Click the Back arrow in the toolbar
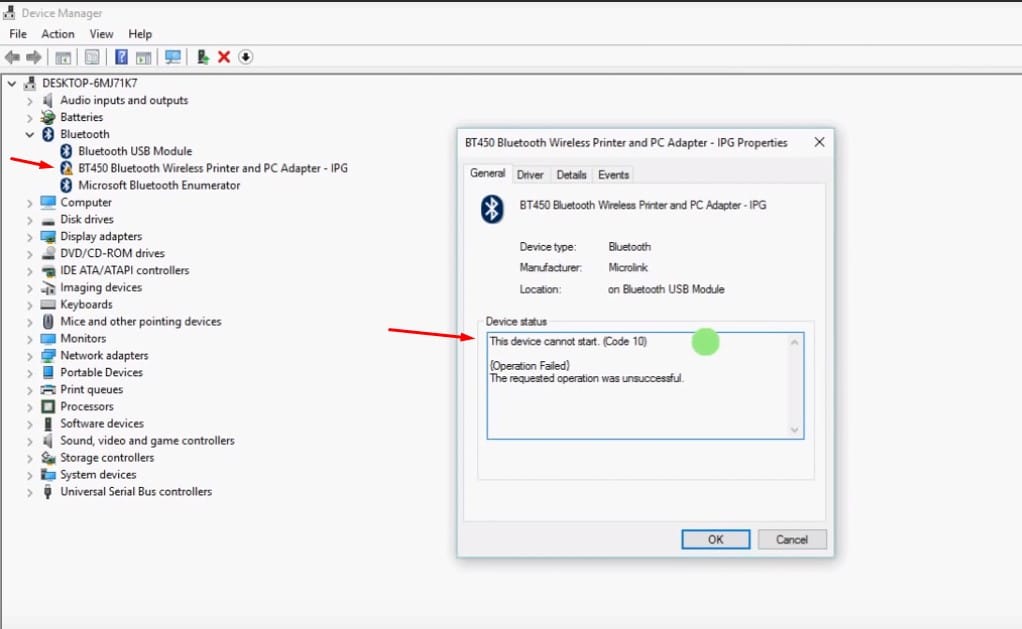 click(x=12, y=57)
